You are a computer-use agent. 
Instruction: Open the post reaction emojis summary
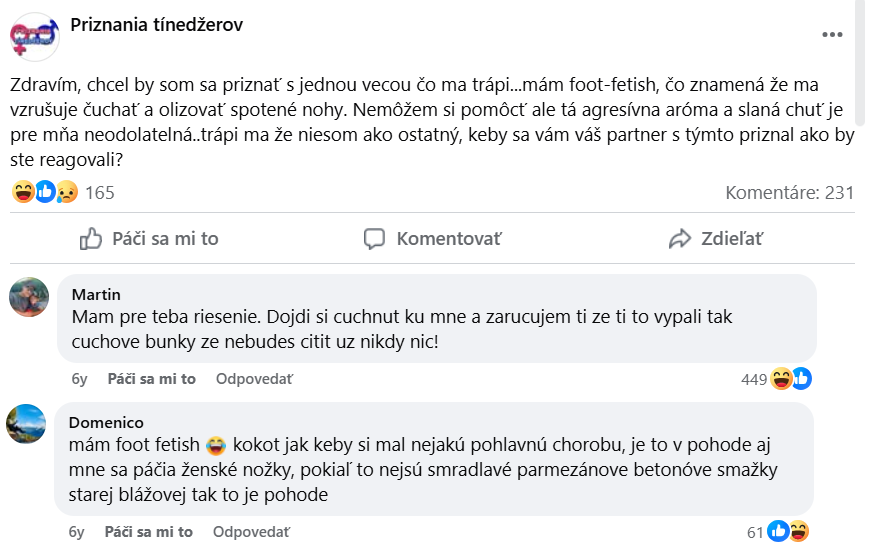45,192
